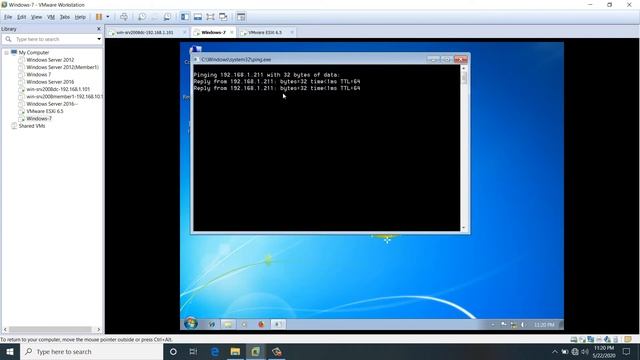Toggle the thumbnail bar toolbar icon
This screenshot has width=640, height=360.
pyautogui.click(x=198, y=17)
